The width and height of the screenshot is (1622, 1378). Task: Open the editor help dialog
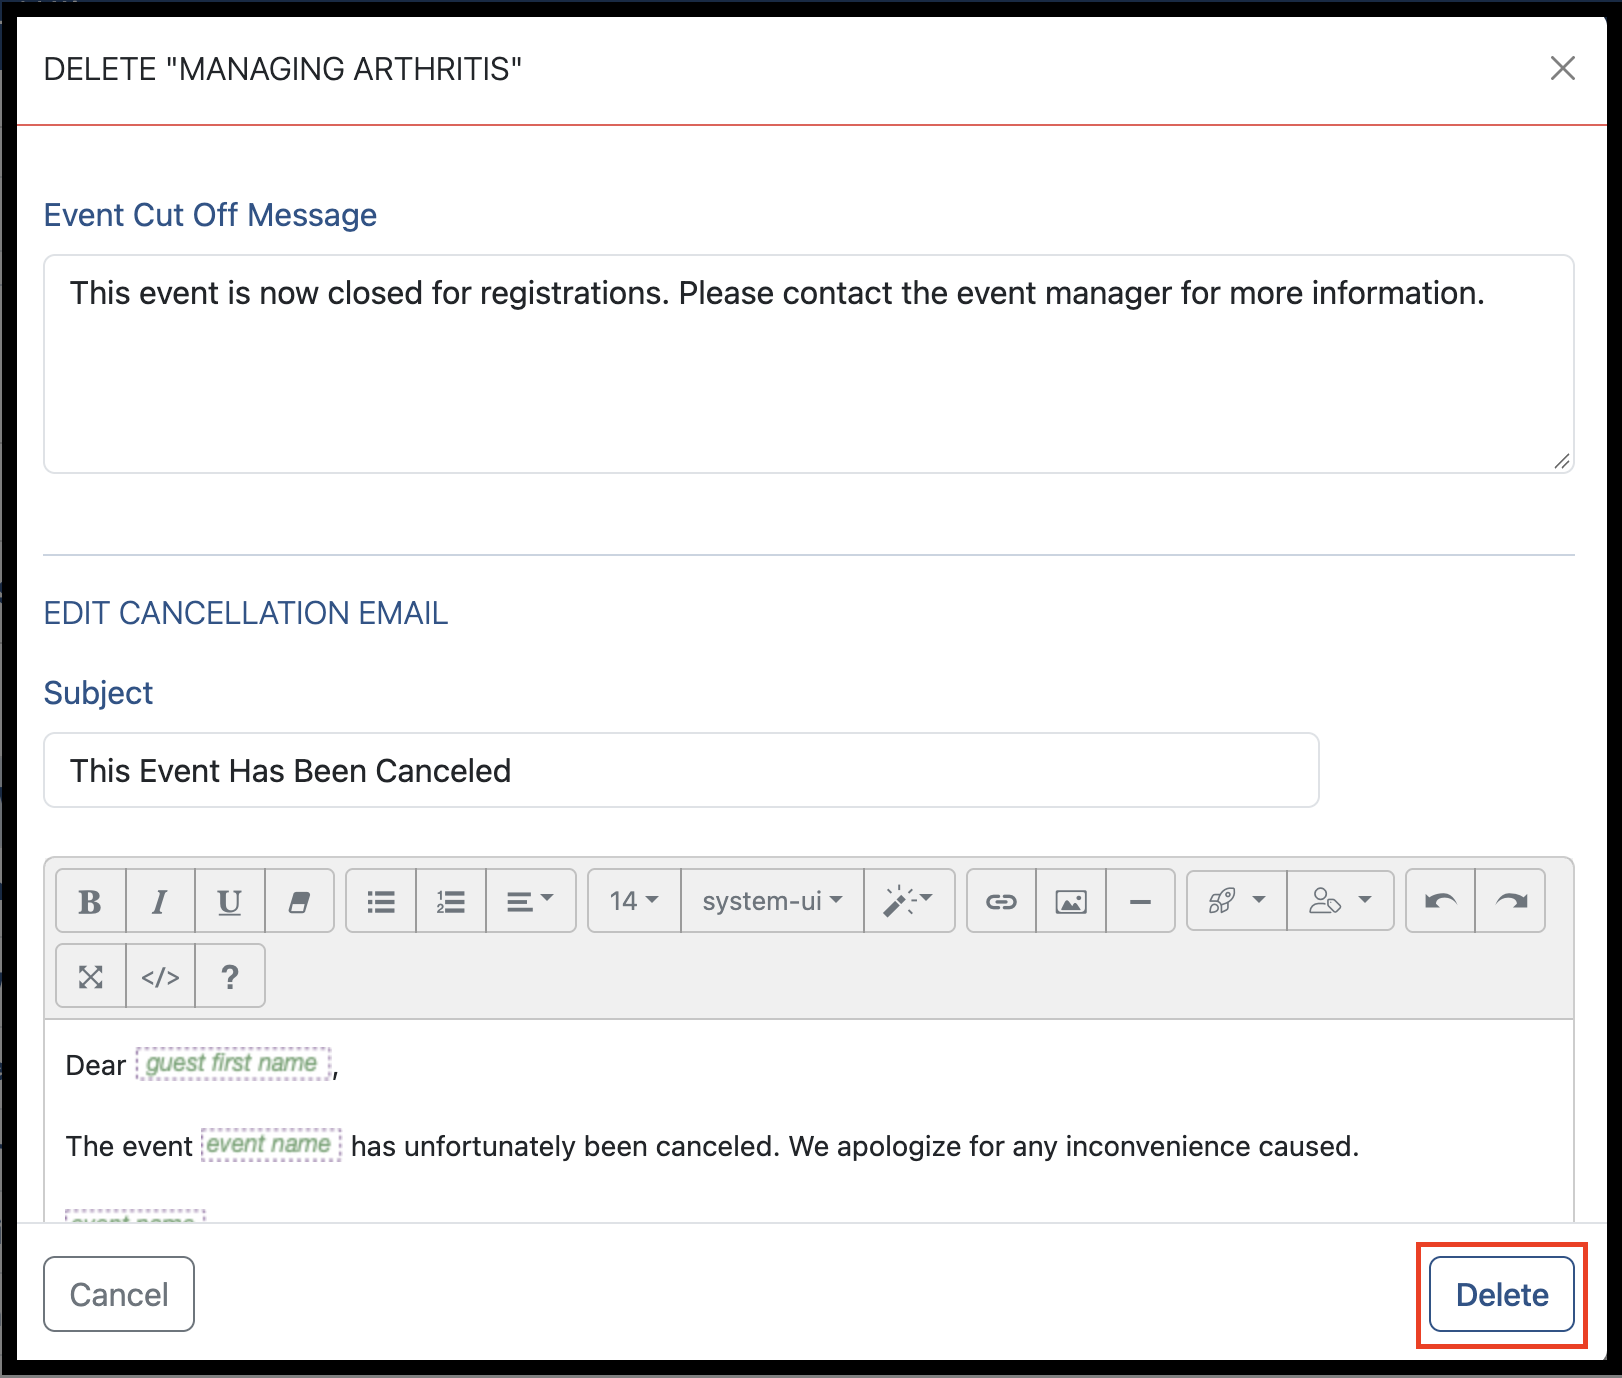[230, 976]
